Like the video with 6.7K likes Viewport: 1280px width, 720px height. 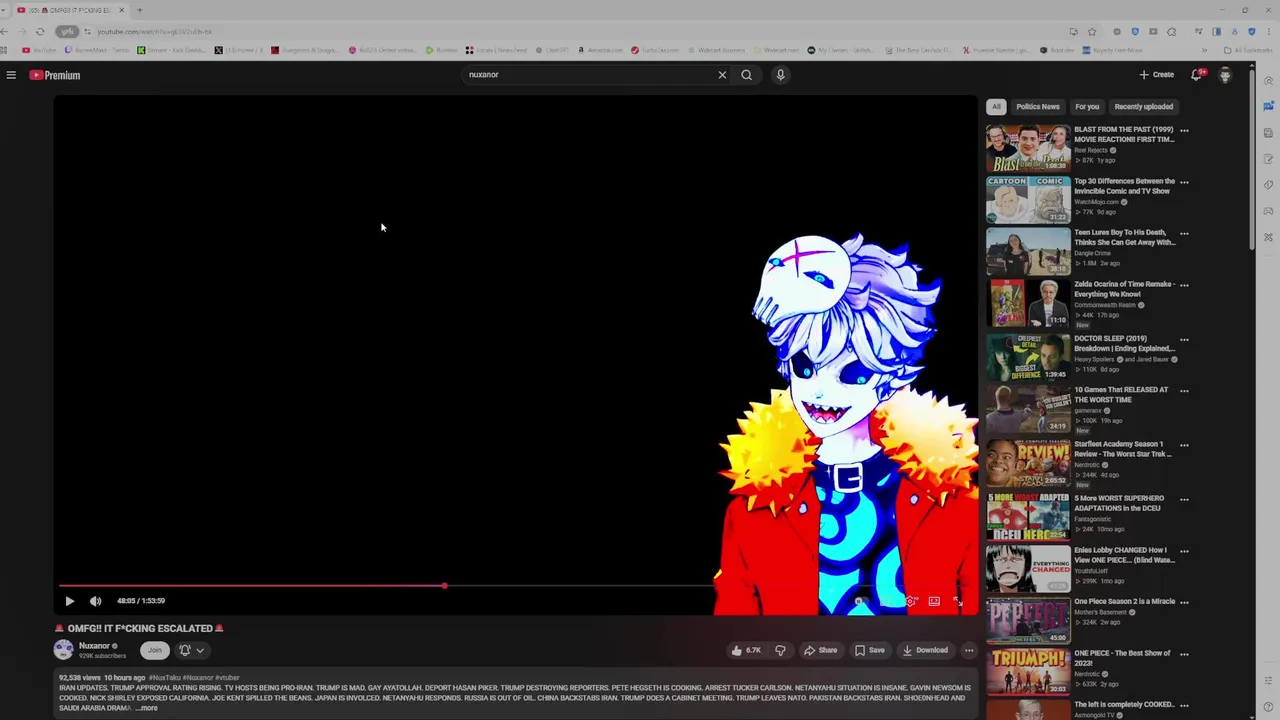(x=746, y=650)
